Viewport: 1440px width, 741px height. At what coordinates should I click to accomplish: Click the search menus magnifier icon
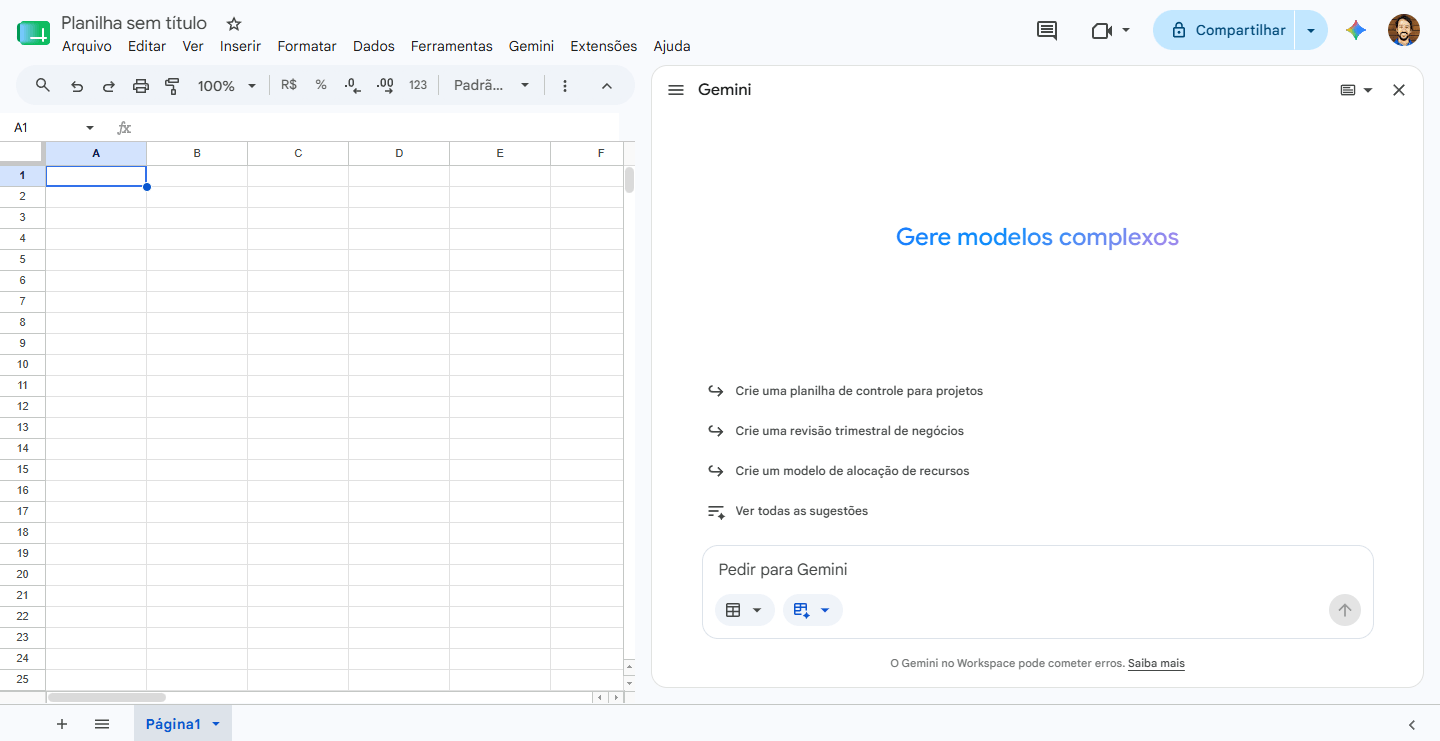point(43,86)
